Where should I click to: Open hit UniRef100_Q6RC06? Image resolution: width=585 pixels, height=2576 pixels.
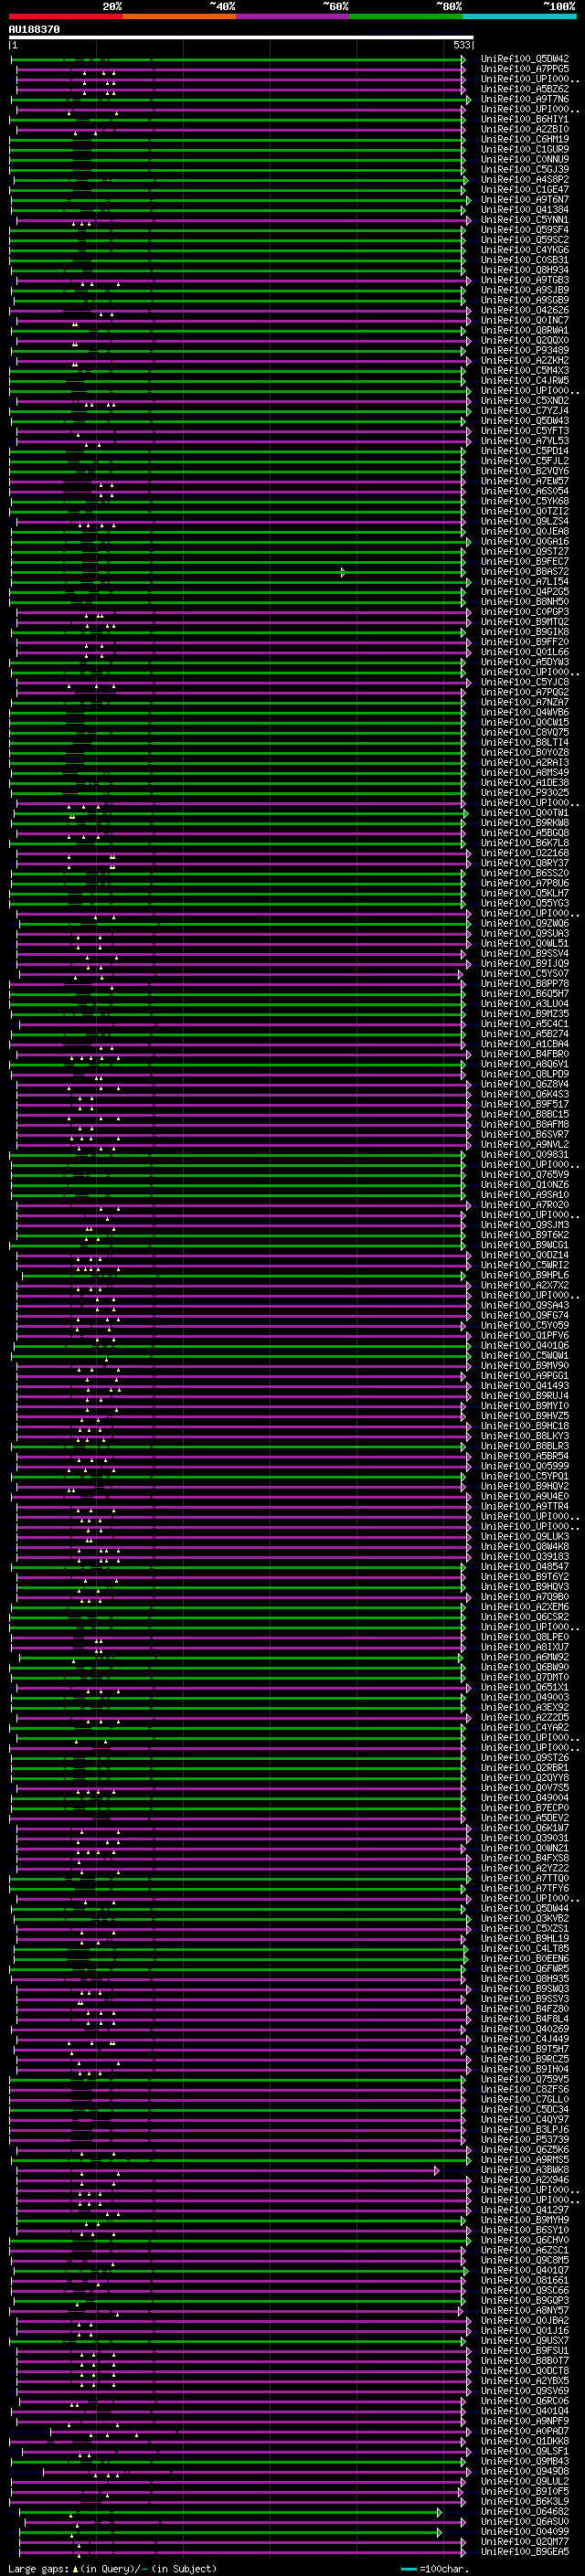pos(524,2401)
